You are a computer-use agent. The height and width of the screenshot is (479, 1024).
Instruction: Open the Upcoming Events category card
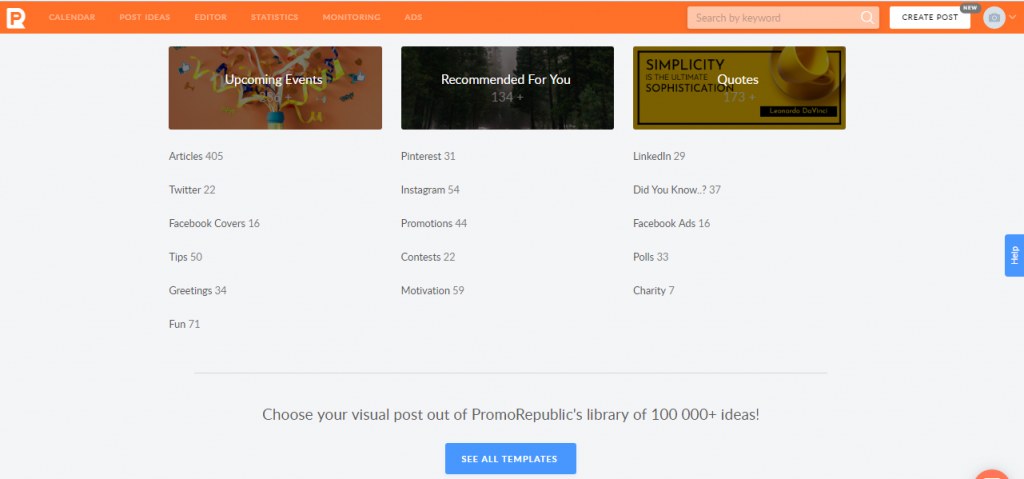coord(275,88)
